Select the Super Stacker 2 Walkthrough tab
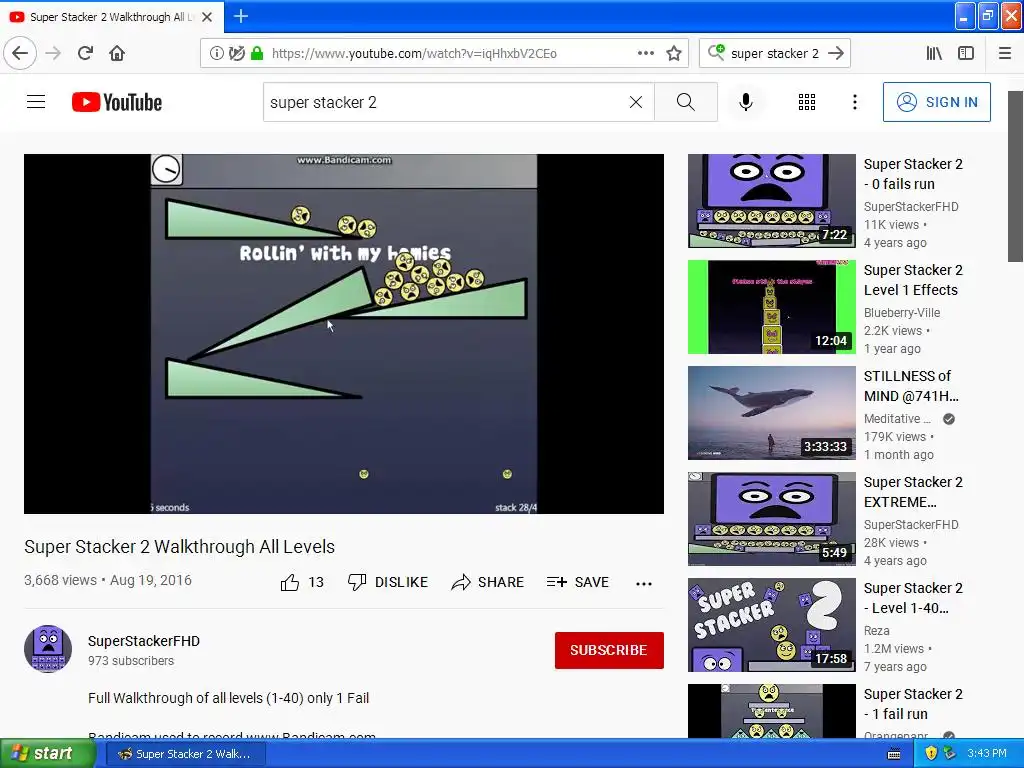The width and height of the screenshot is (1024, 768). pyautogui.click(x=112, y=17)
